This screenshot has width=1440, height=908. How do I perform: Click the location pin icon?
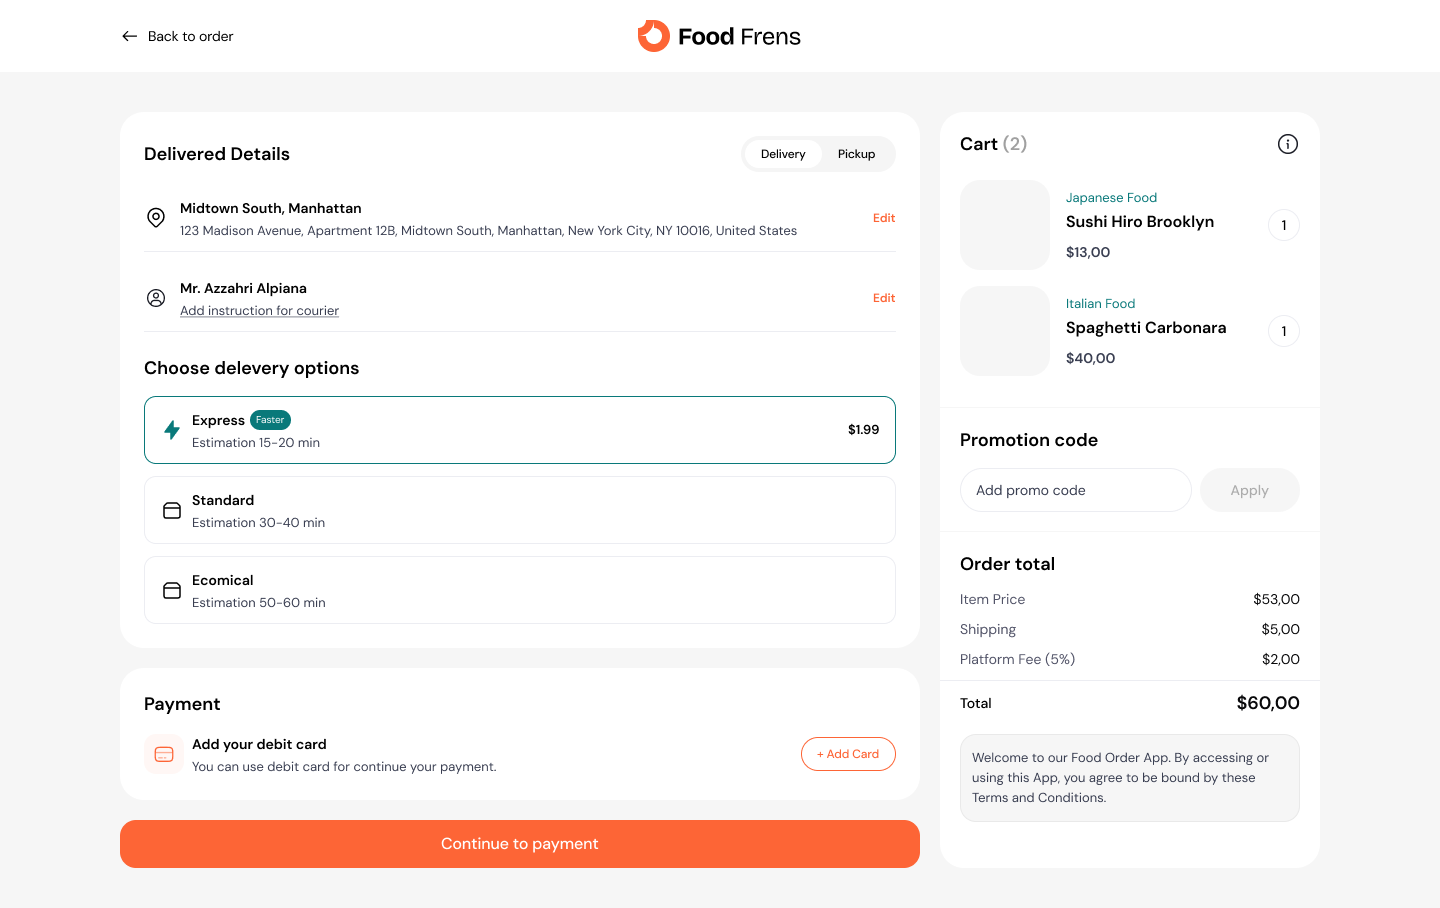[x=156, y=218]
